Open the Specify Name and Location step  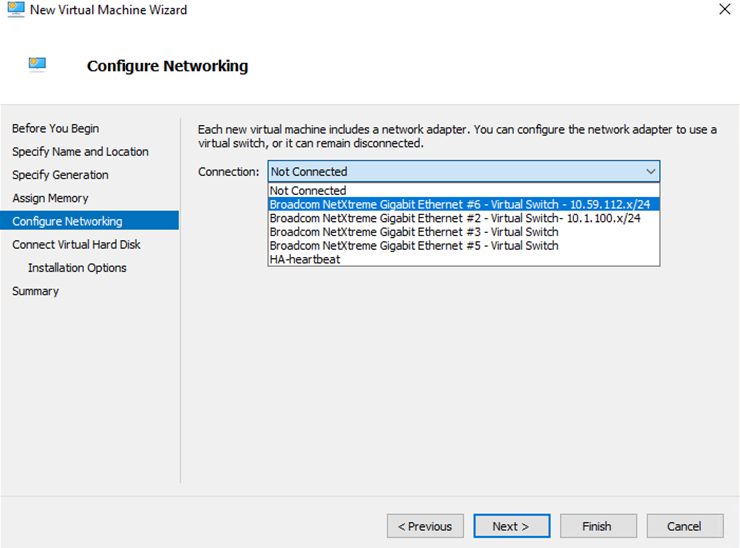pyautogui.click(x=80, y=152)
